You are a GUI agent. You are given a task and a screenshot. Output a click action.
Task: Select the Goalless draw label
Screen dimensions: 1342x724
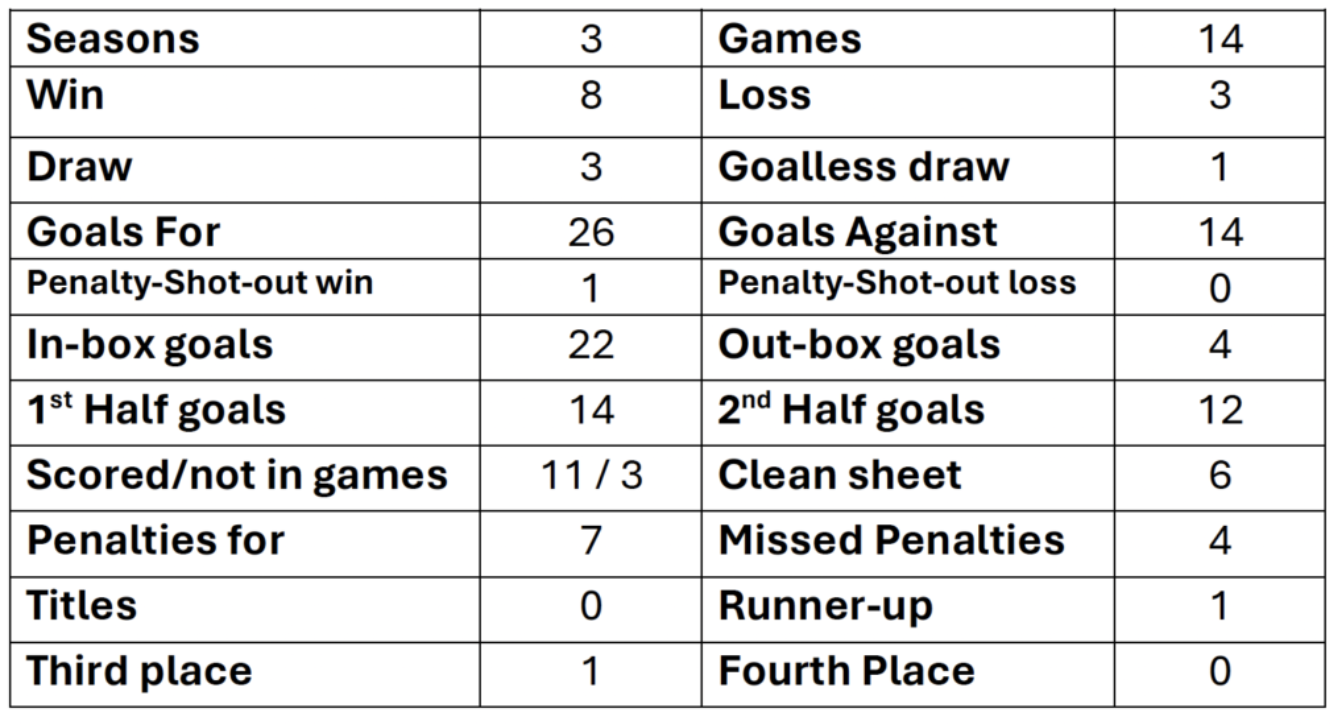coord(864,167)
